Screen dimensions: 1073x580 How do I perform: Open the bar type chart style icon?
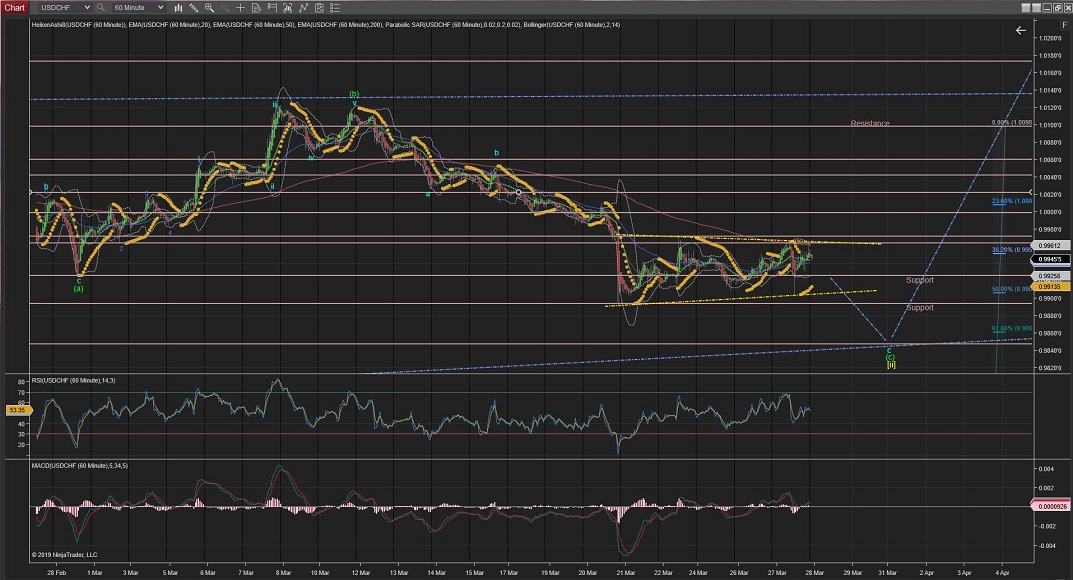(179, 7)
